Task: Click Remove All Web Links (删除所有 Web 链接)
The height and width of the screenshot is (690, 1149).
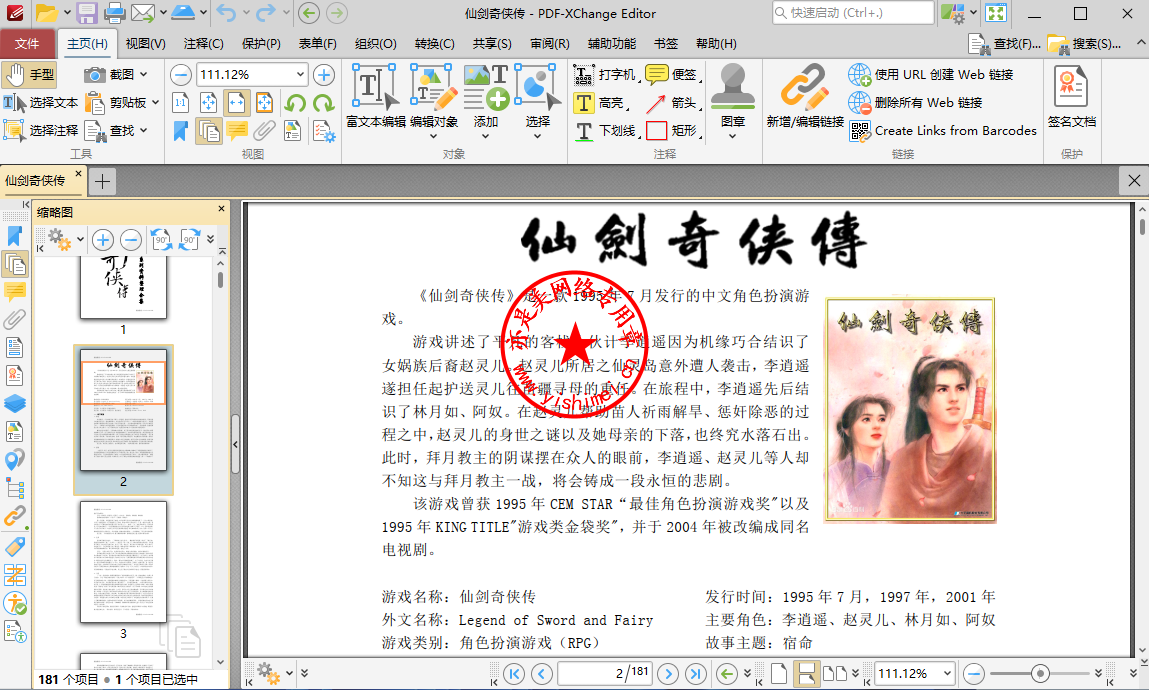Action: click(915, 103)
